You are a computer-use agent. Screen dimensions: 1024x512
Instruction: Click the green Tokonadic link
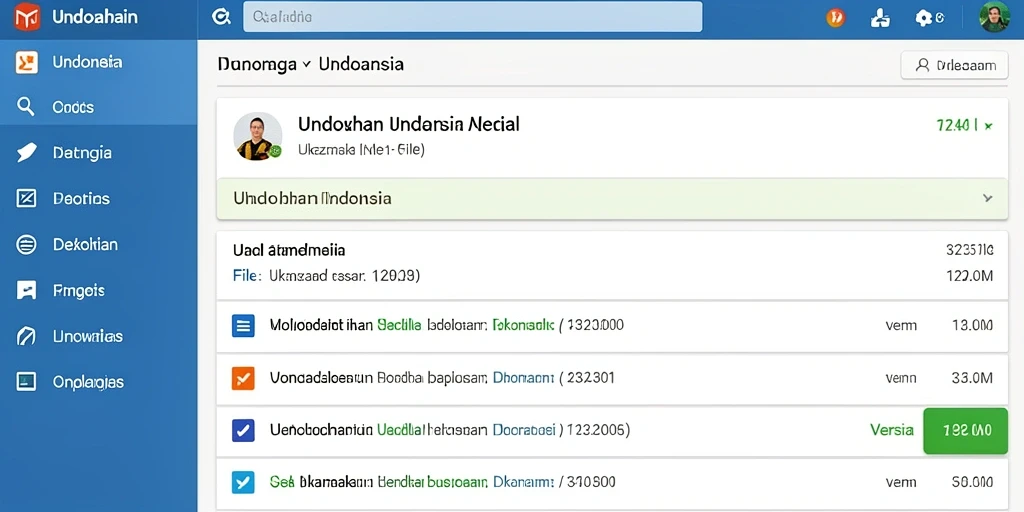pyautogui.click(x=523, y=325)
